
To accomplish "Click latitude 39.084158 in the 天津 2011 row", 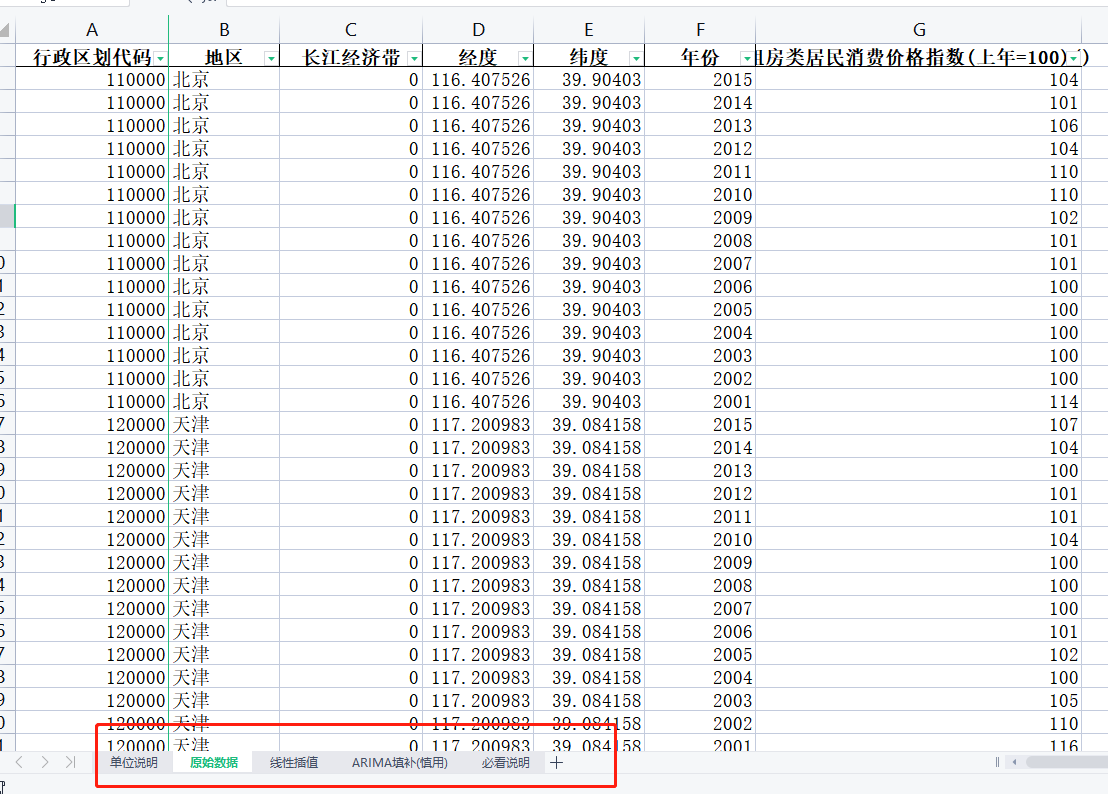I will (589, 516).
